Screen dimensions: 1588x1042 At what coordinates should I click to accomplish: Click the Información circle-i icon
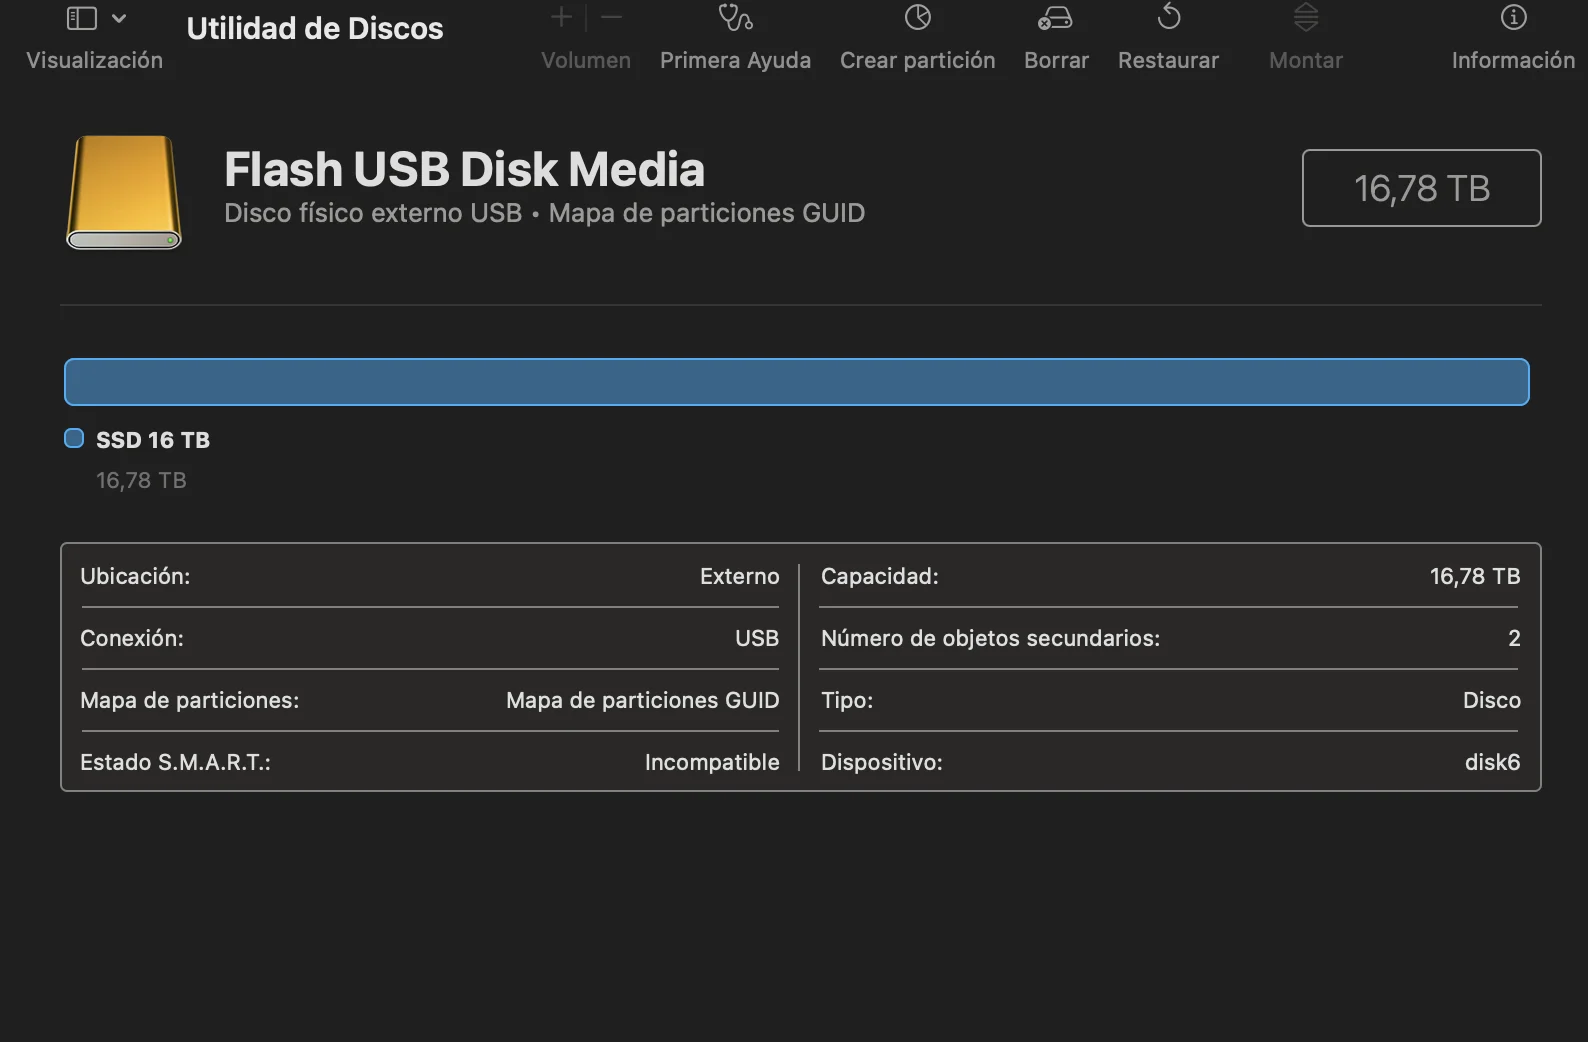point(1513,17)
